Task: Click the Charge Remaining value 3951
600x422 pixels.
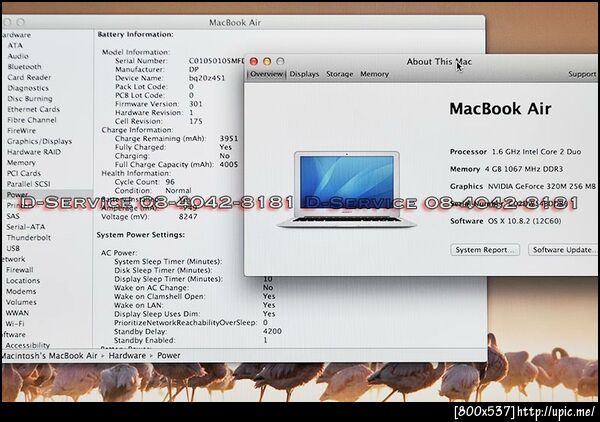Action: 229,138
